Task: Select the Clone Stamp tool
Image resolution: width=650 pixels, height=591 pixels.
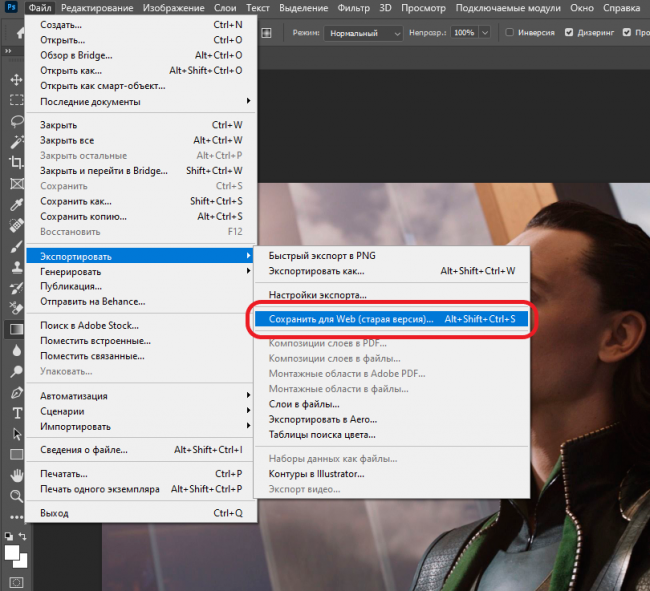Action: coord(16,267)
